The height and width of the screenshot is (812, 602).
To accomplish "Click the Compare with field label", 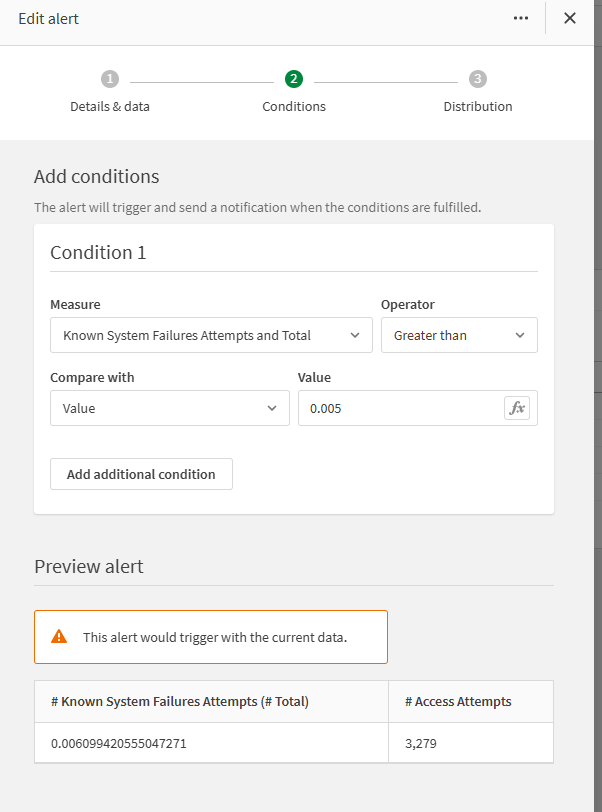I will pyautogui.click(x=92, y=377).
